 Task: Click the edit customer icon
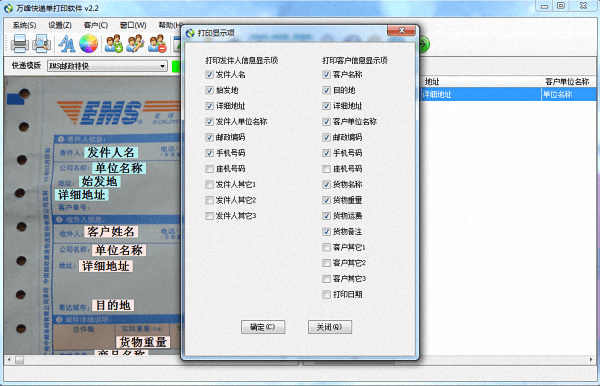(135, 44)
